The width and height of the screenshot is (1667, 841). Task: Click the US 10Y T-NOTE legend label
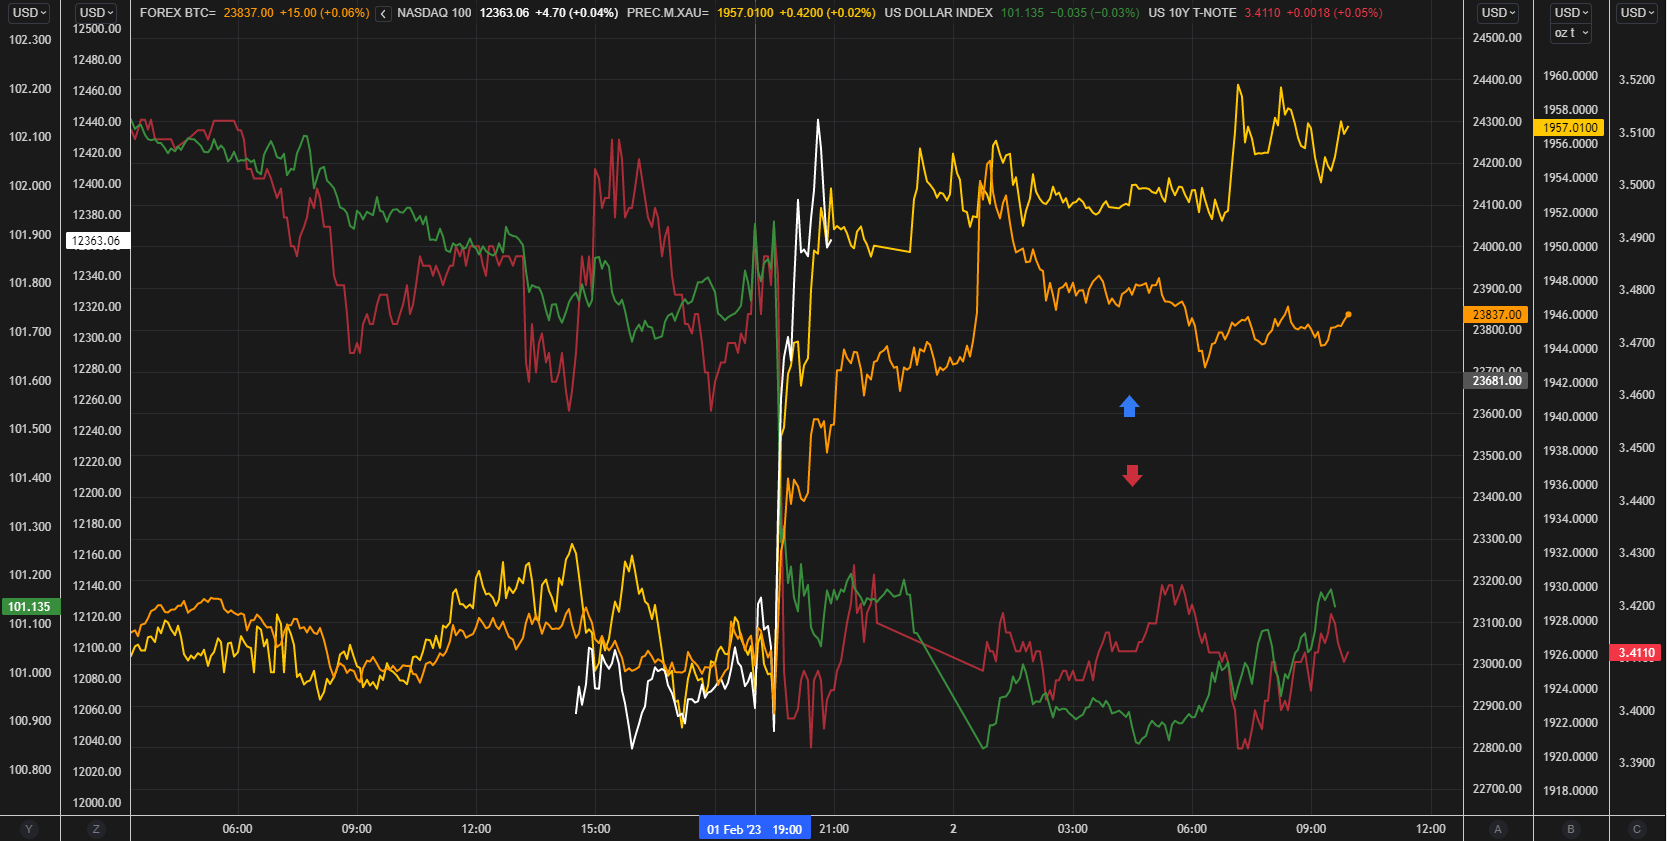tap(1192, 13)
